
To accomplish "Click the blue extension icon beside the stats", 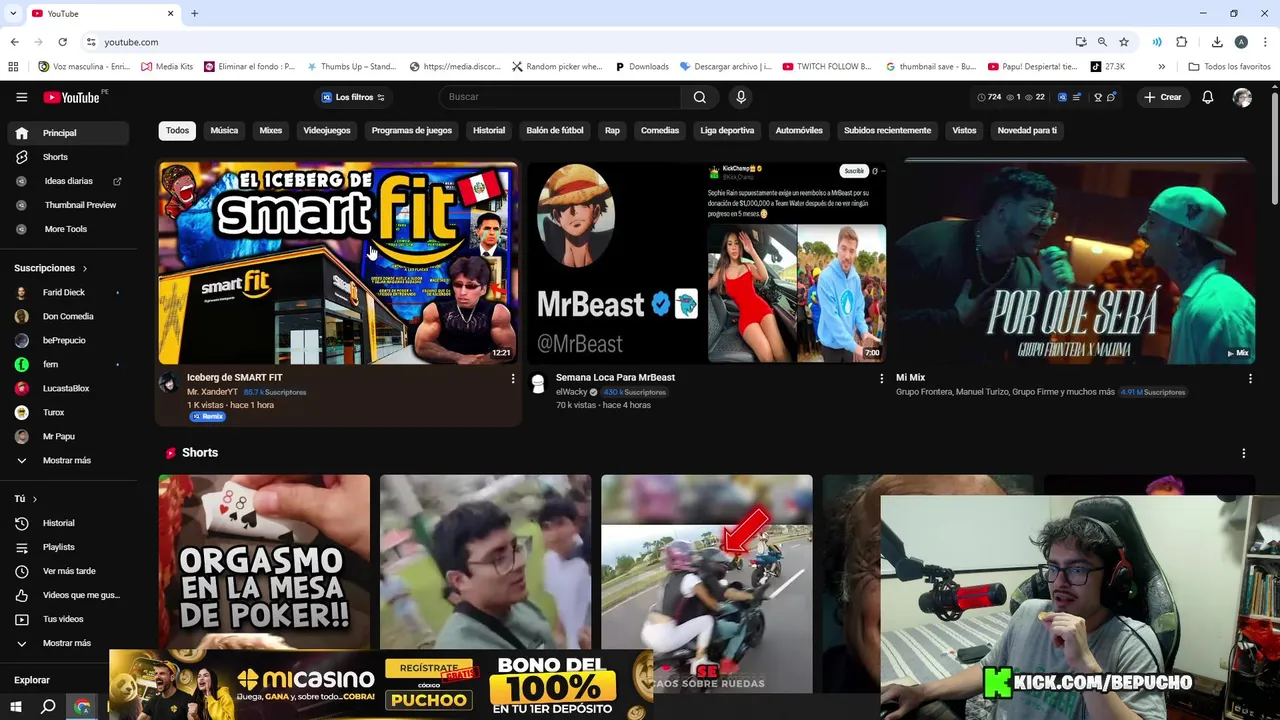I will pyautogui.click(x=1062, y=97).
